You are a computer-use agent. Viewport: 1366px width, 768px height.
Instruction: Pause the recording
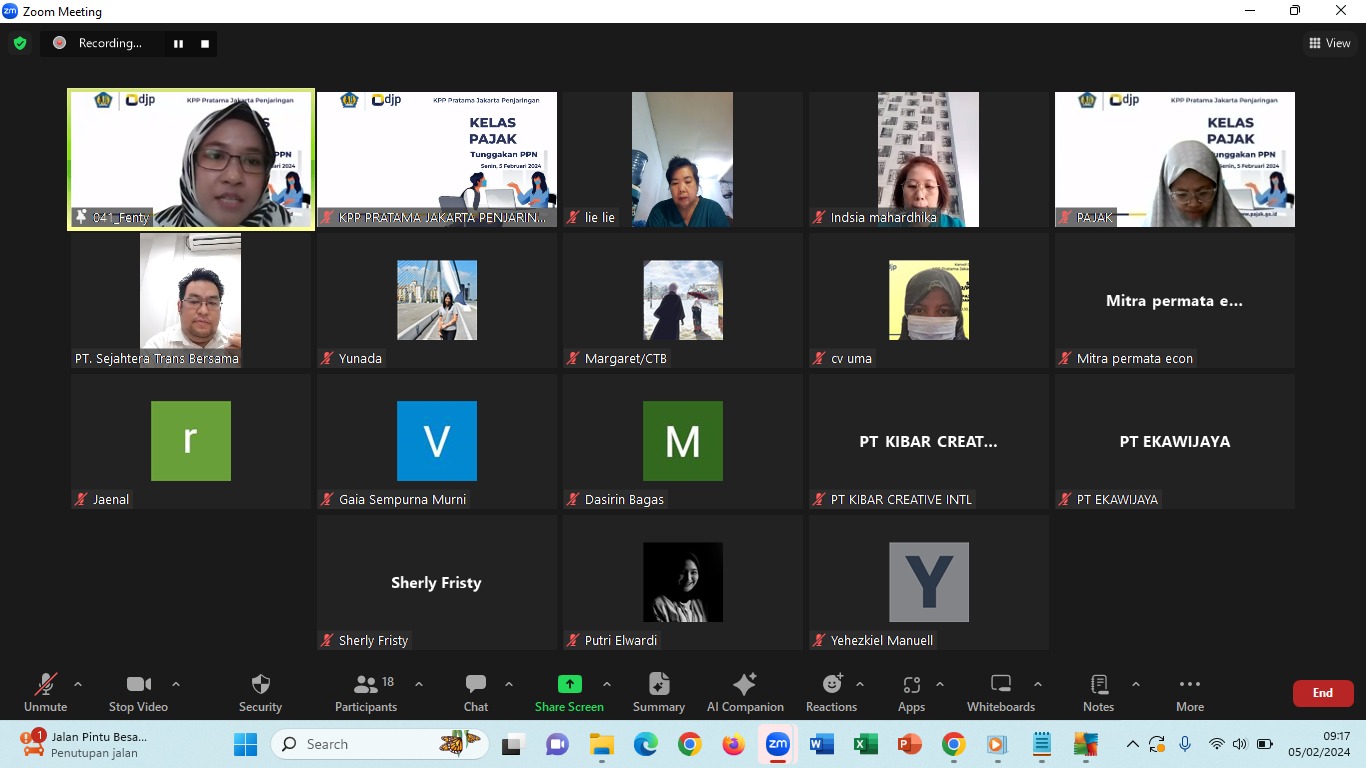[x=179, y=43]
